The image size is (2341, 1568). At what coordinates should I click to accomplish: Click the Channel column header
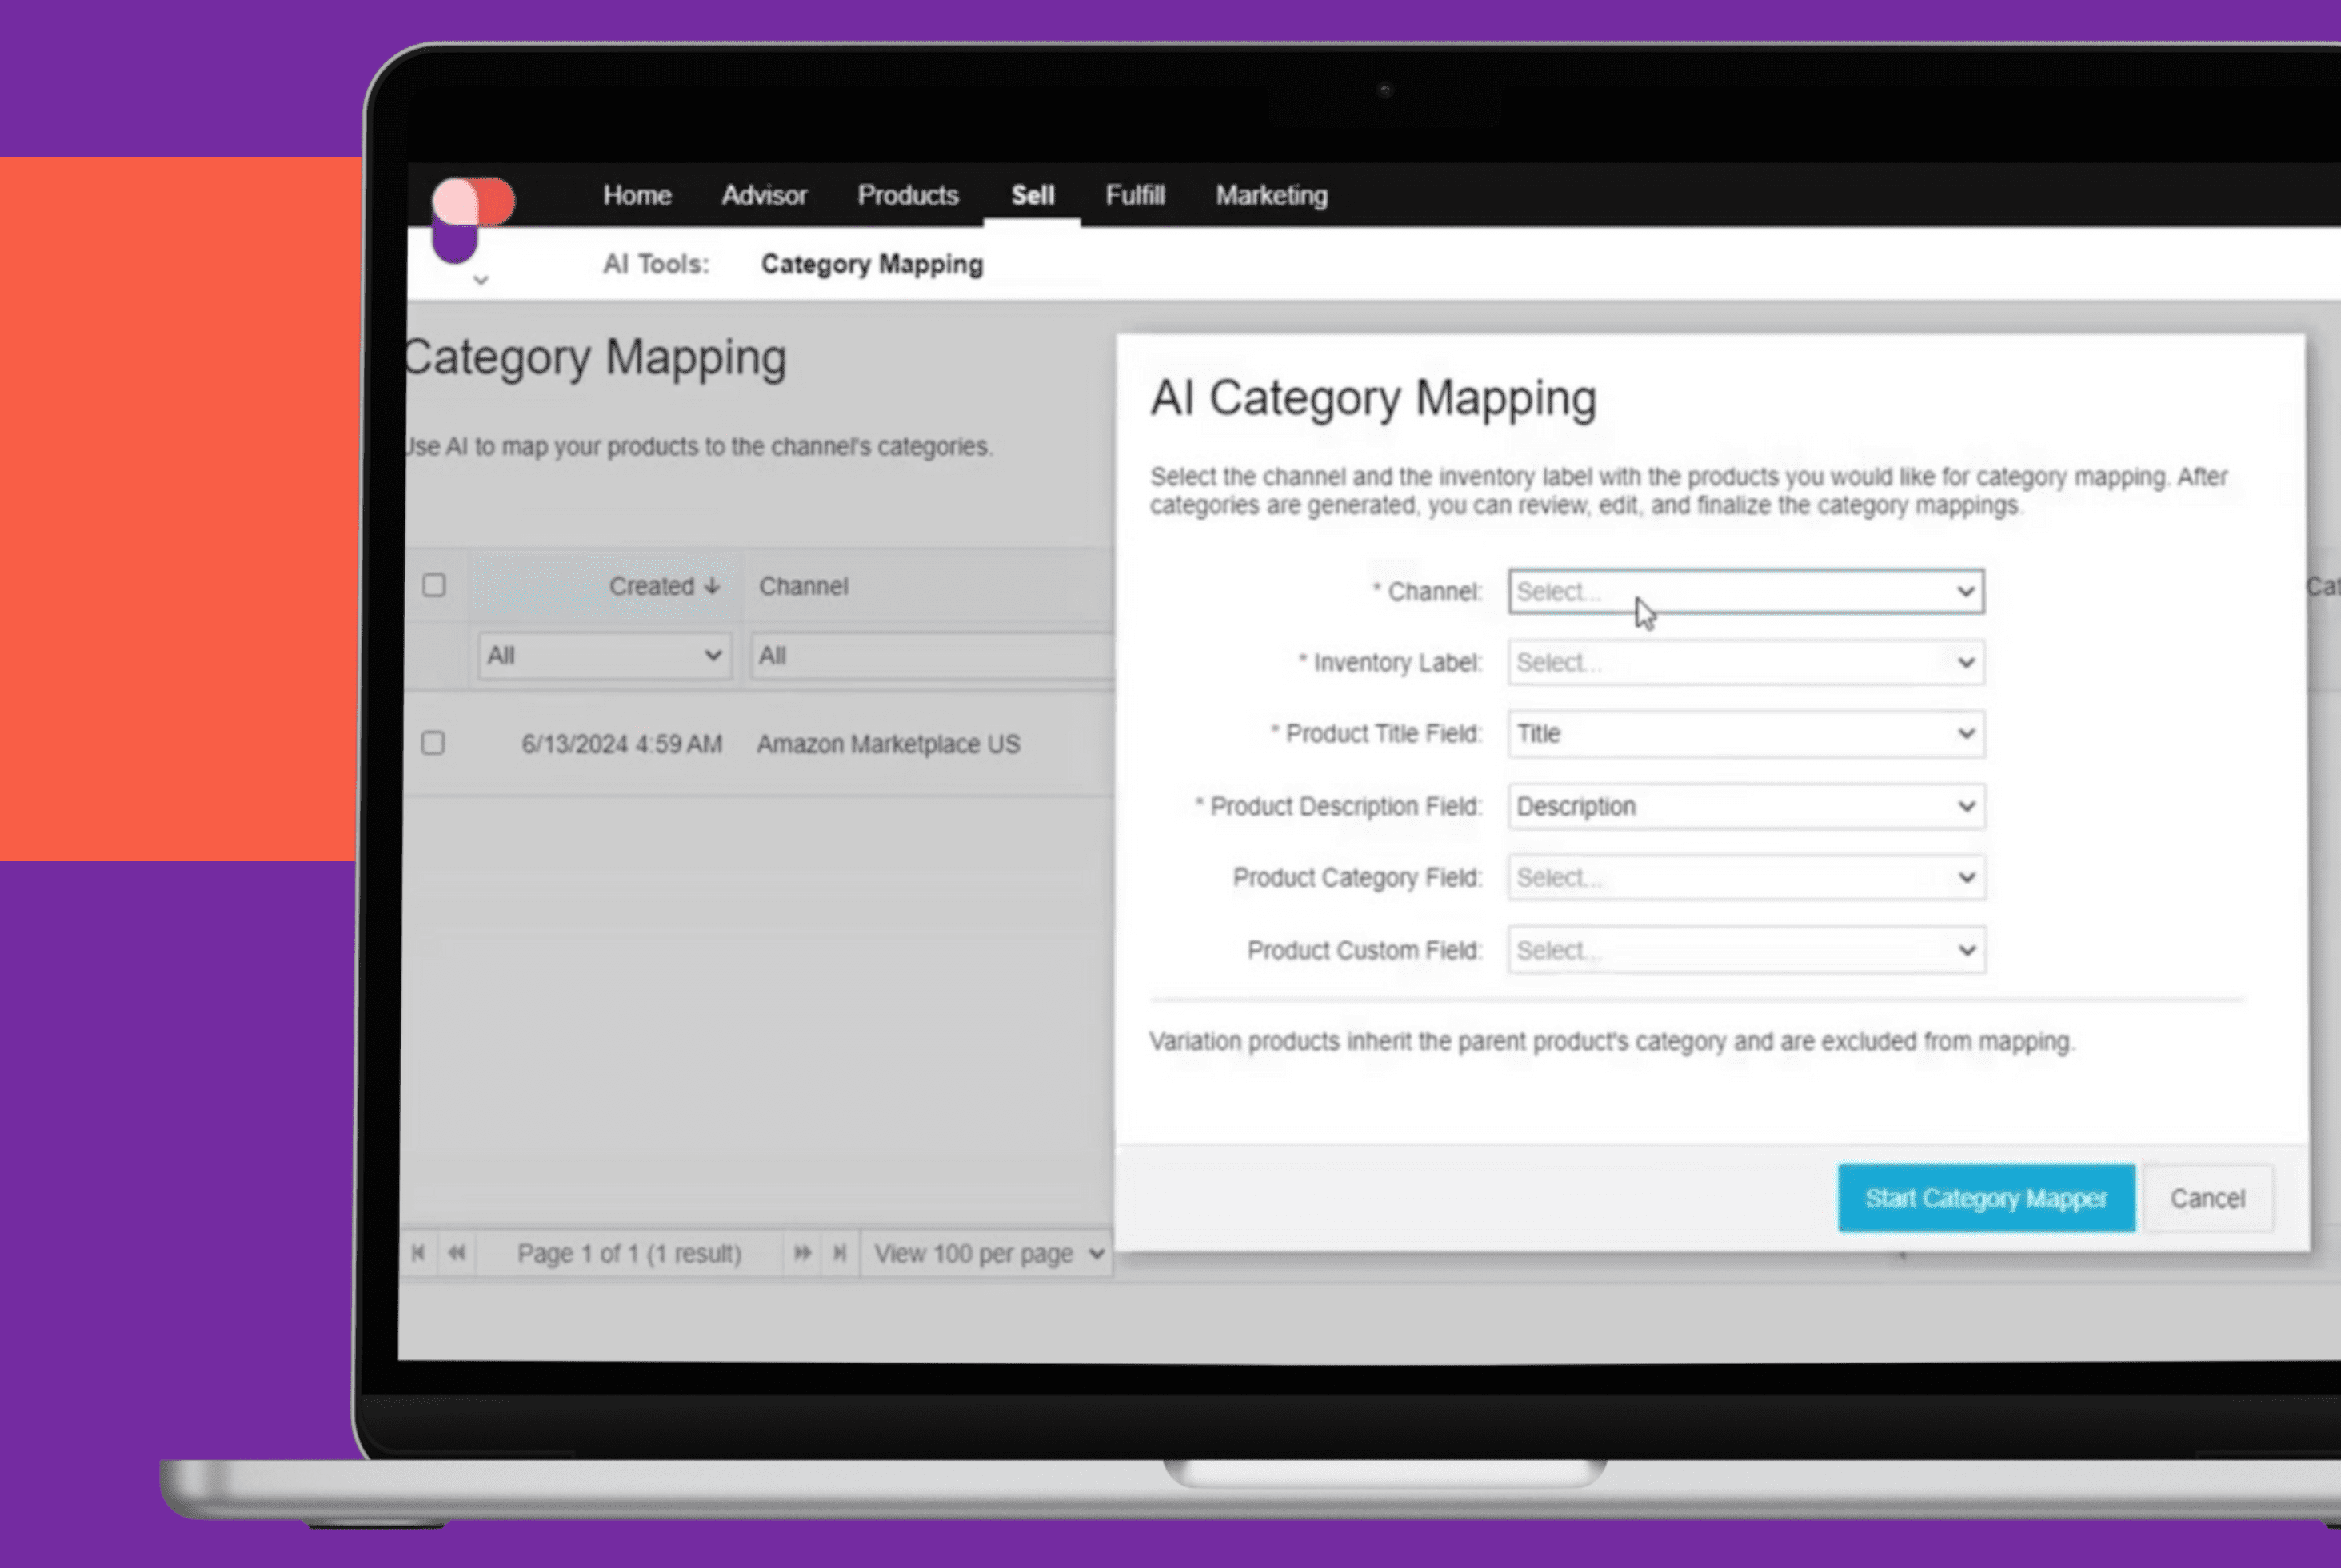pos(803,586)
